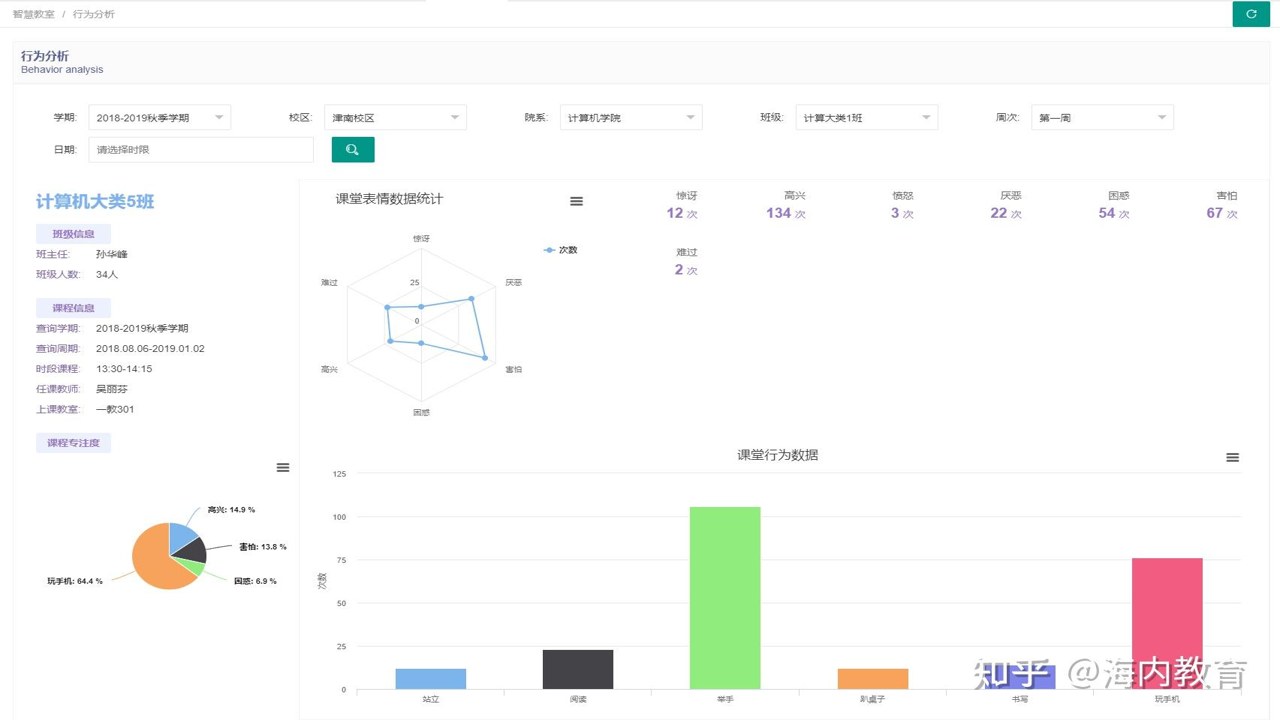1280x720 pixels.
Task: Click the 厌恶 22 次 count
Action: pos(1006,213)
